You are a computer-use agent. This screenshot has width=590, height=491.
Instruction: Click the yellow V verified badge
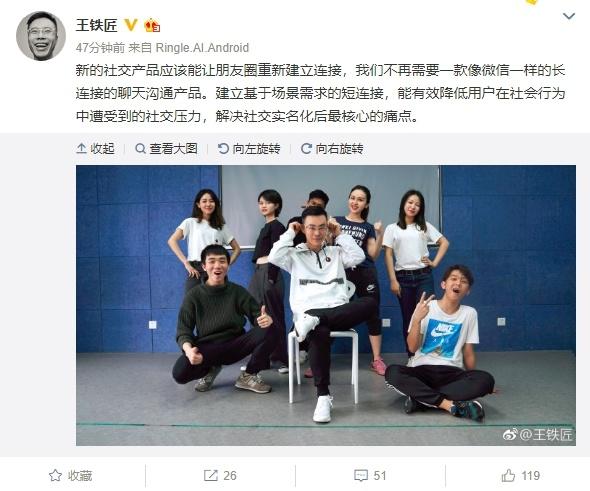[x=131, y=25]
